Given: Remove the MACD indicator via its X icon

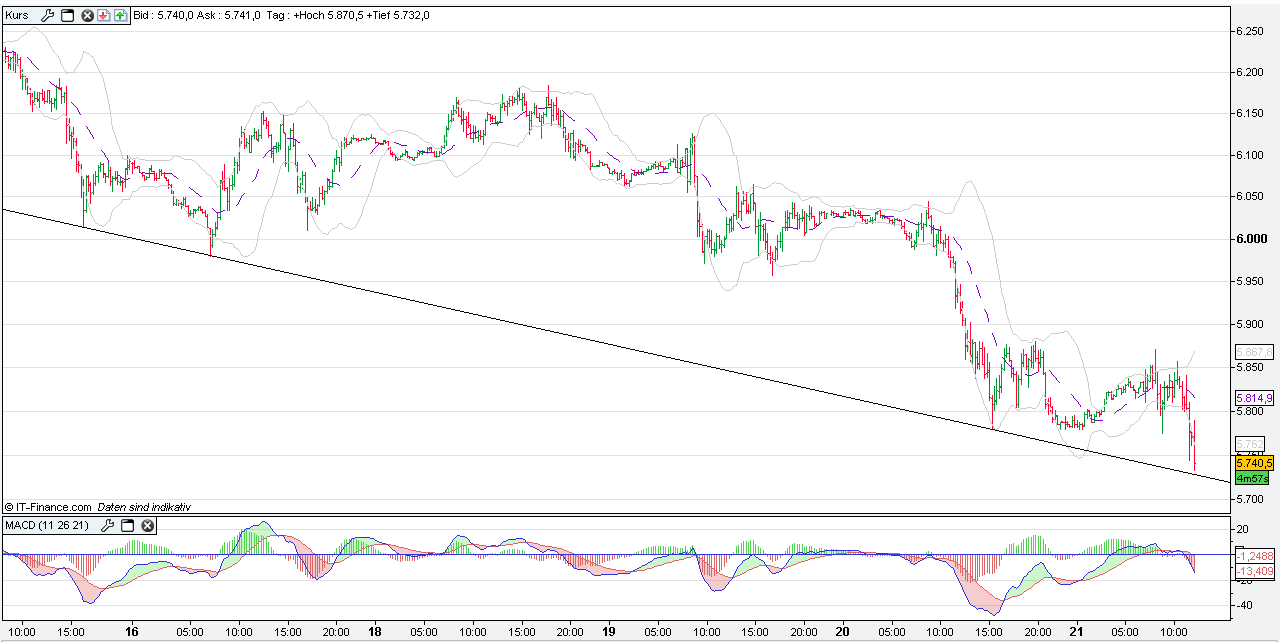Looking at the screenshot, I should [147, 526].
